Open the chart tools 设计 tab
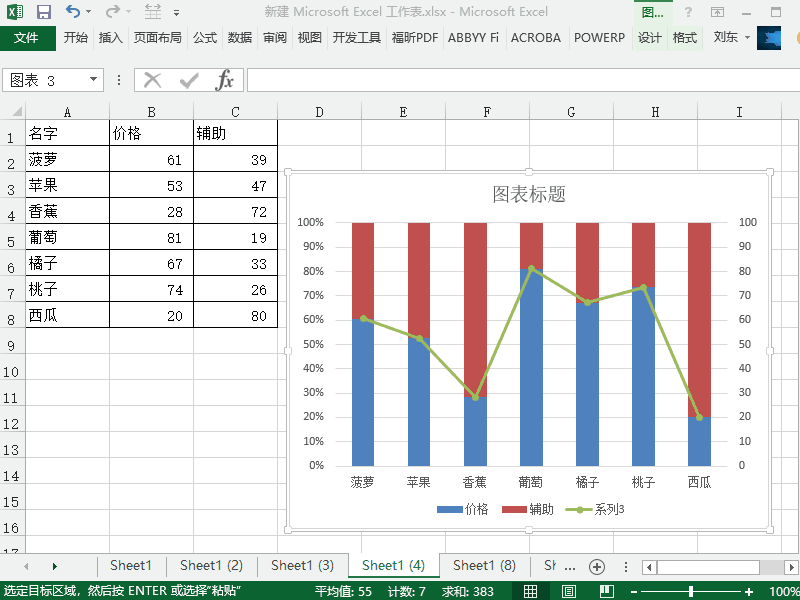 [649, 37]
